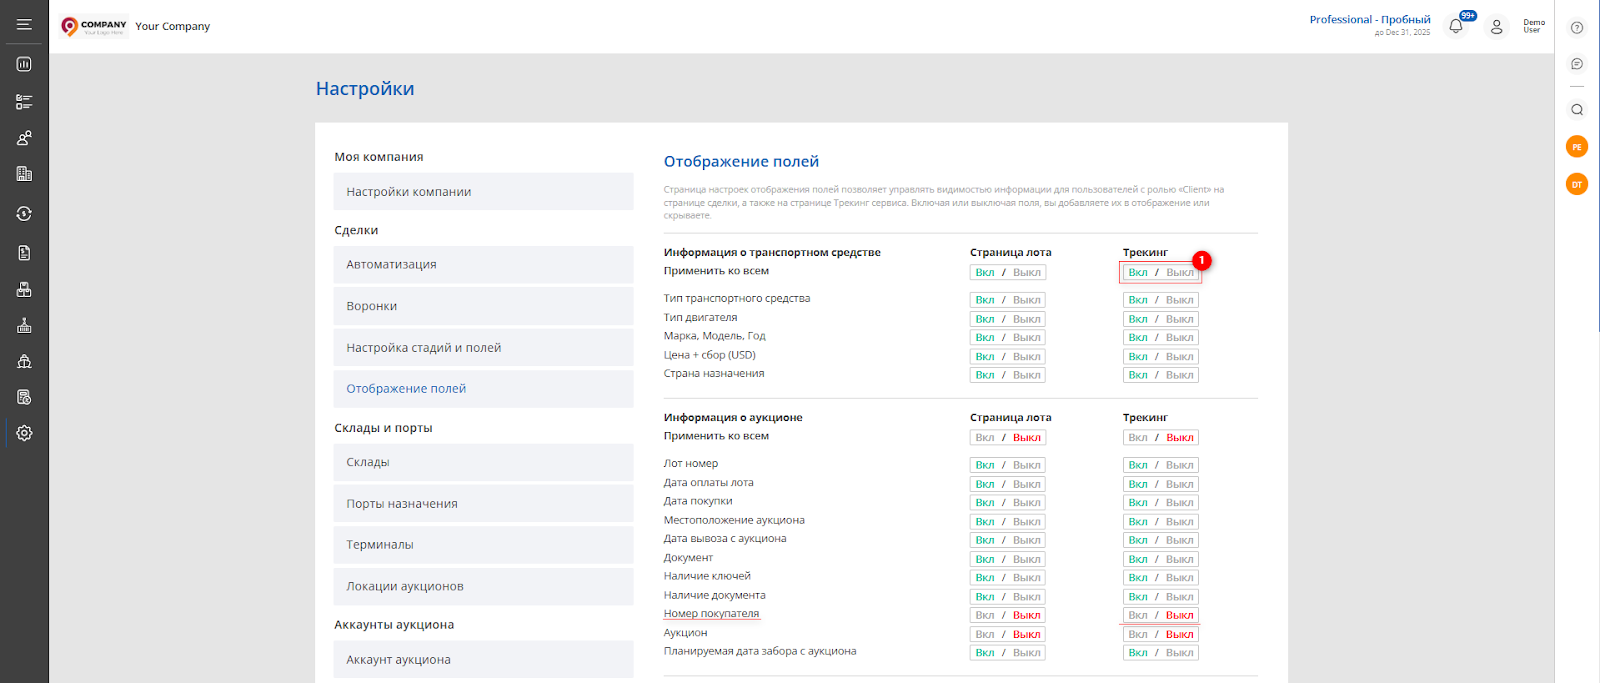Open the company building icon in the sidebar
Viewport: 1600px width, 683px height.
tap(24, 174)
